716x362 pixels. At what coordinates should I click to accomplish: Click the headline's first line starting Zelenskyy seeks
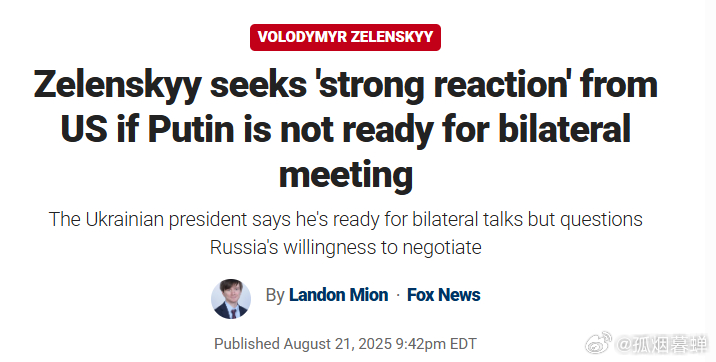click(346, 85)
